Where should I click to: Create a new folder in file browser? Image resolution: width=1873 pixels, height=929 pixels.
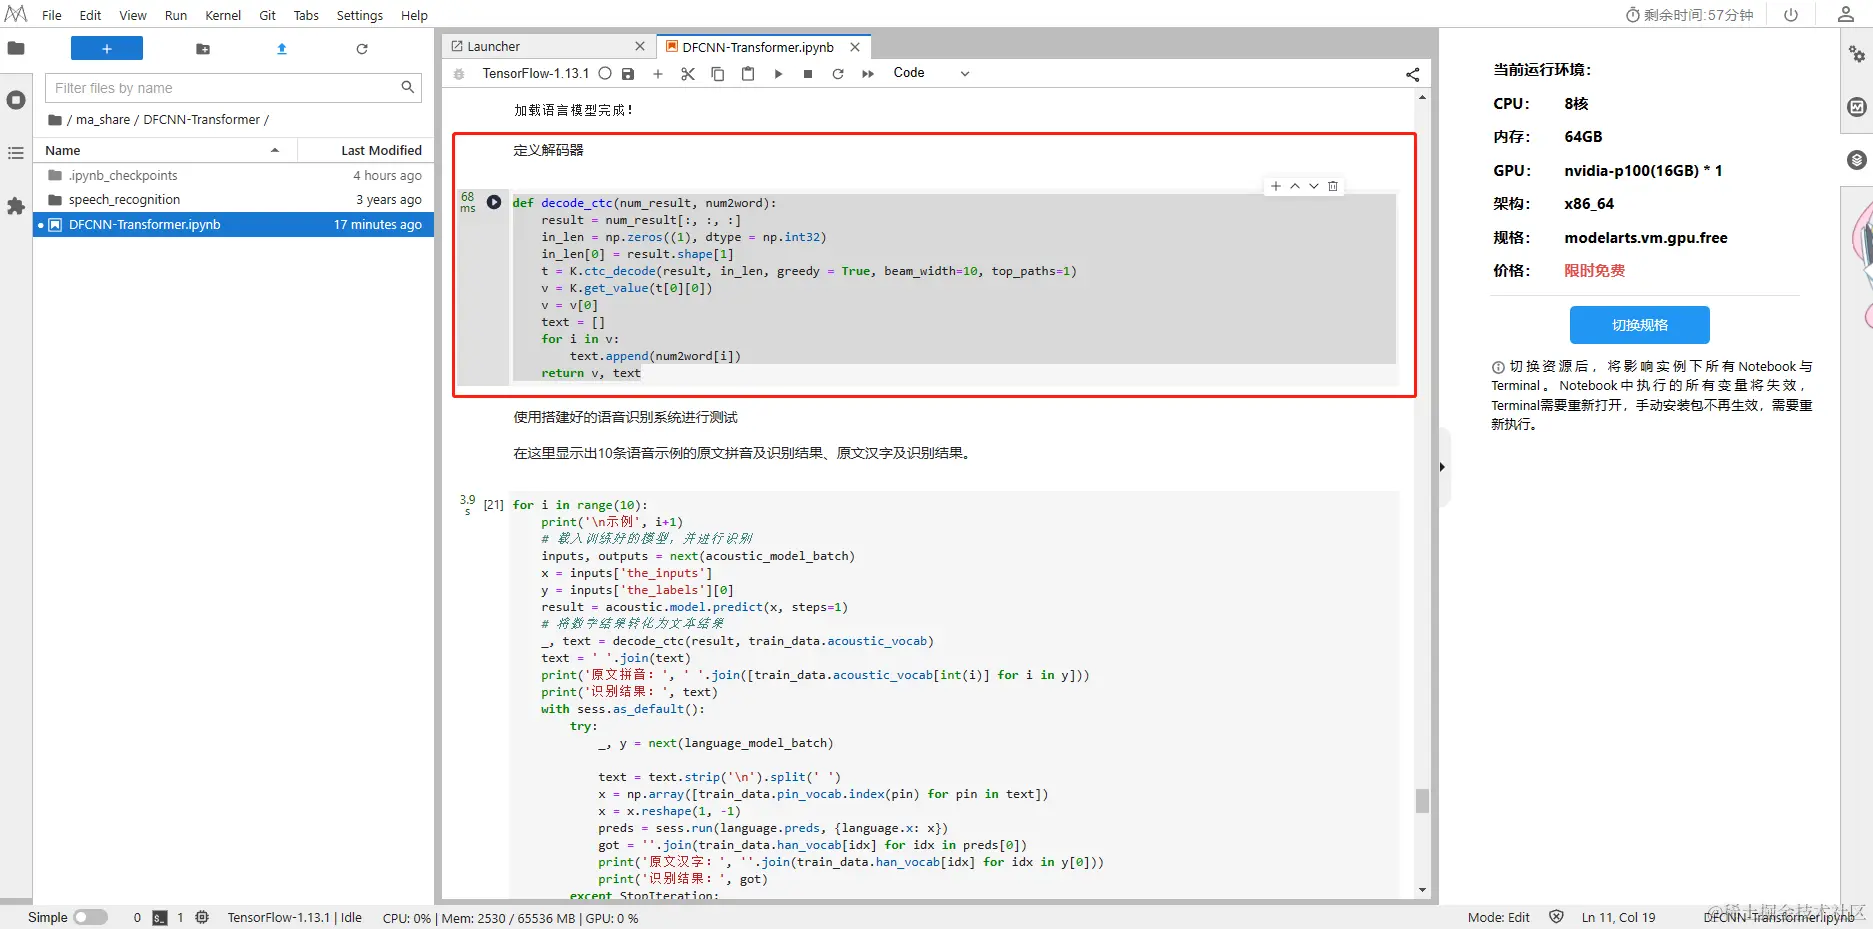pos(203,49)
